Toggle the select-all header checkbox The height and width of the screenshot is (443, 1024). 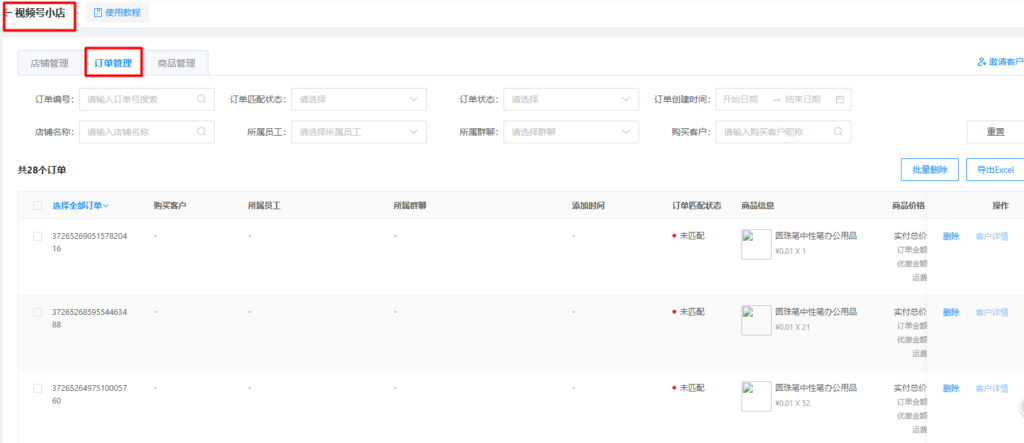click(x=38, y=206)
